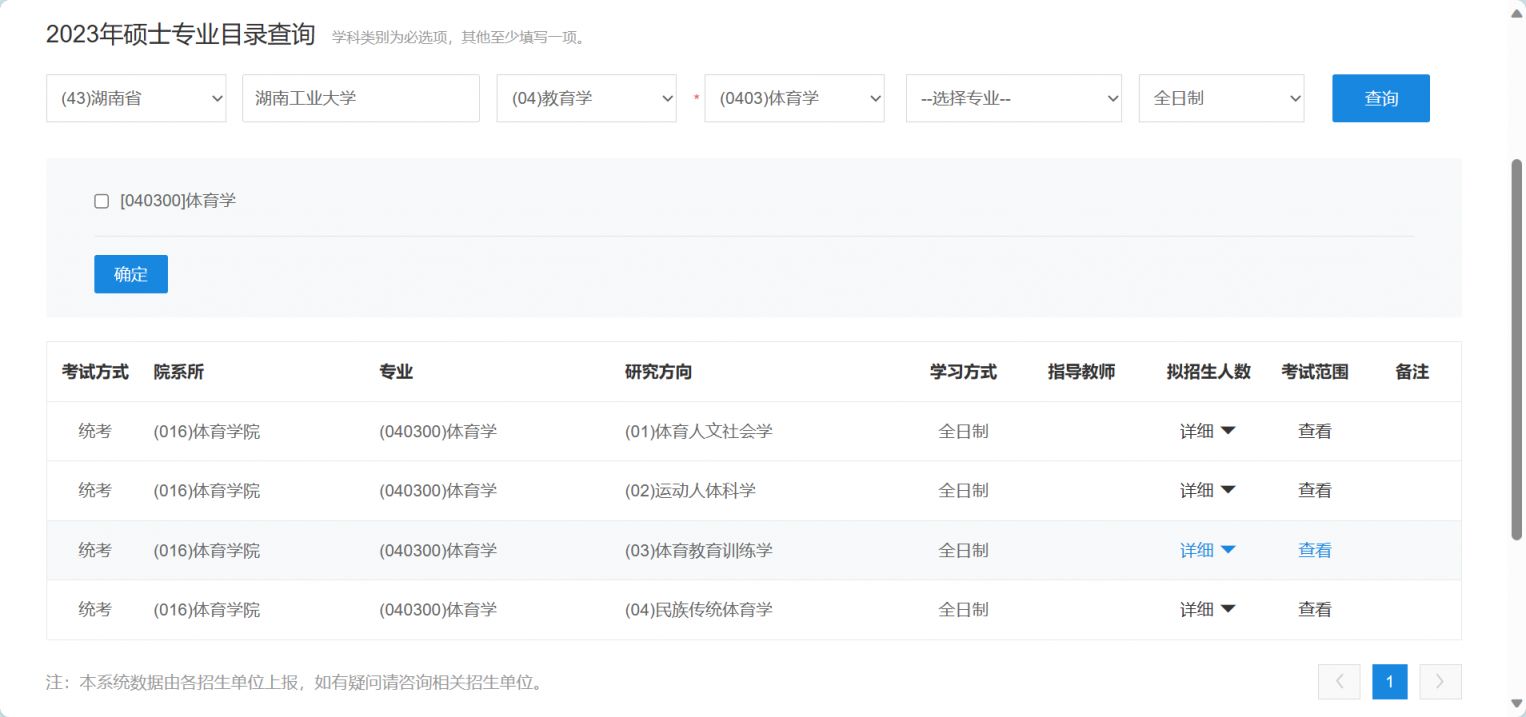Viewport: 1526px width, 717px height.
Task: Expand 详细 for (02)运动人体科学 row
Action: [x=1208, y=490]
